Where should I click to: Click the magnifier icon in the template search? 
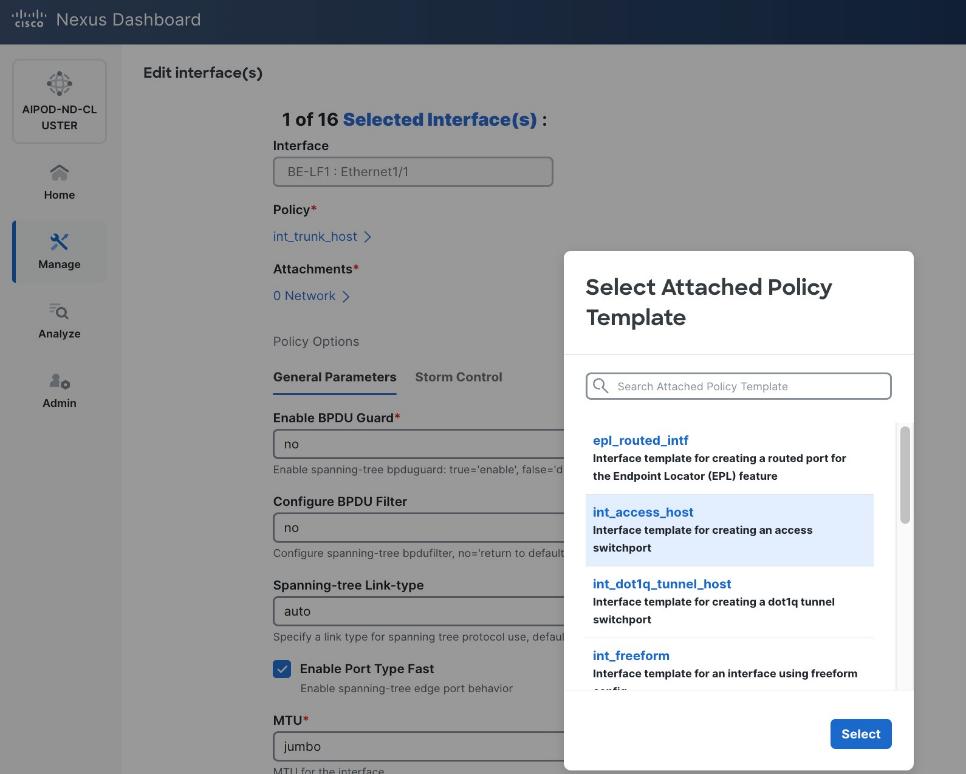point(600,386)
